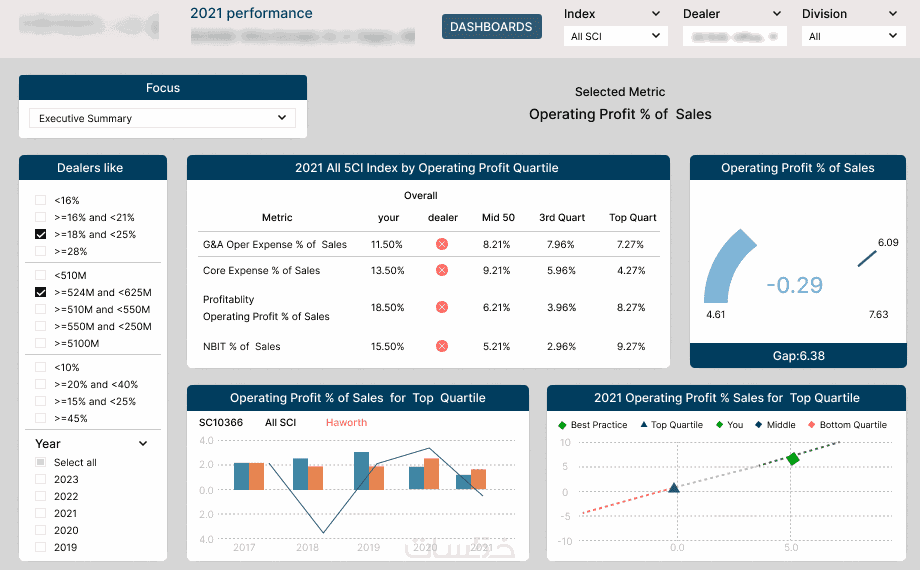Click the red X status icon for Core Expense
920x570 pixels.
point(442,270)
